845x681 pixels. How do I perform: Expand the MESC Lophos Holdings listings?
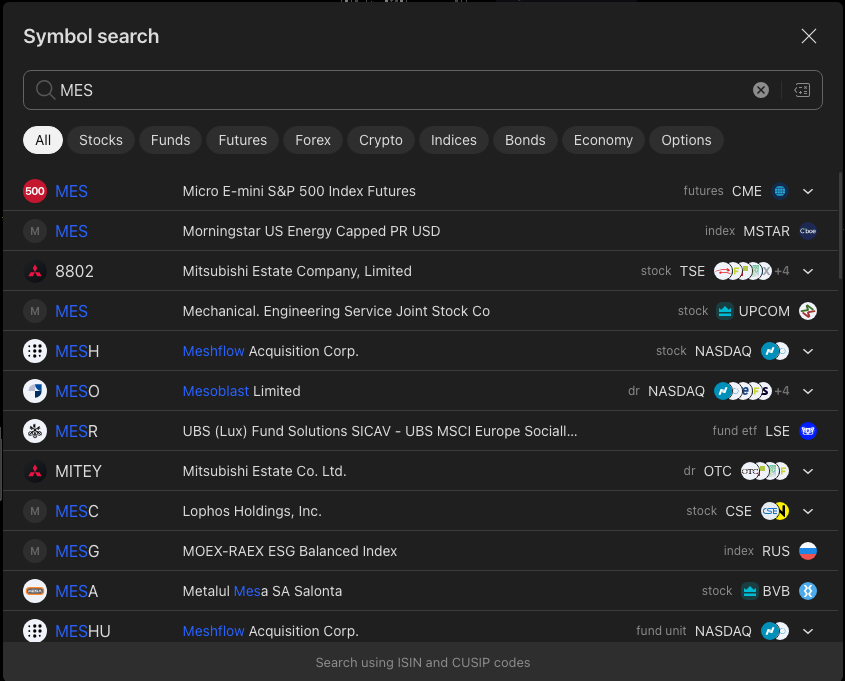(807, 511)
